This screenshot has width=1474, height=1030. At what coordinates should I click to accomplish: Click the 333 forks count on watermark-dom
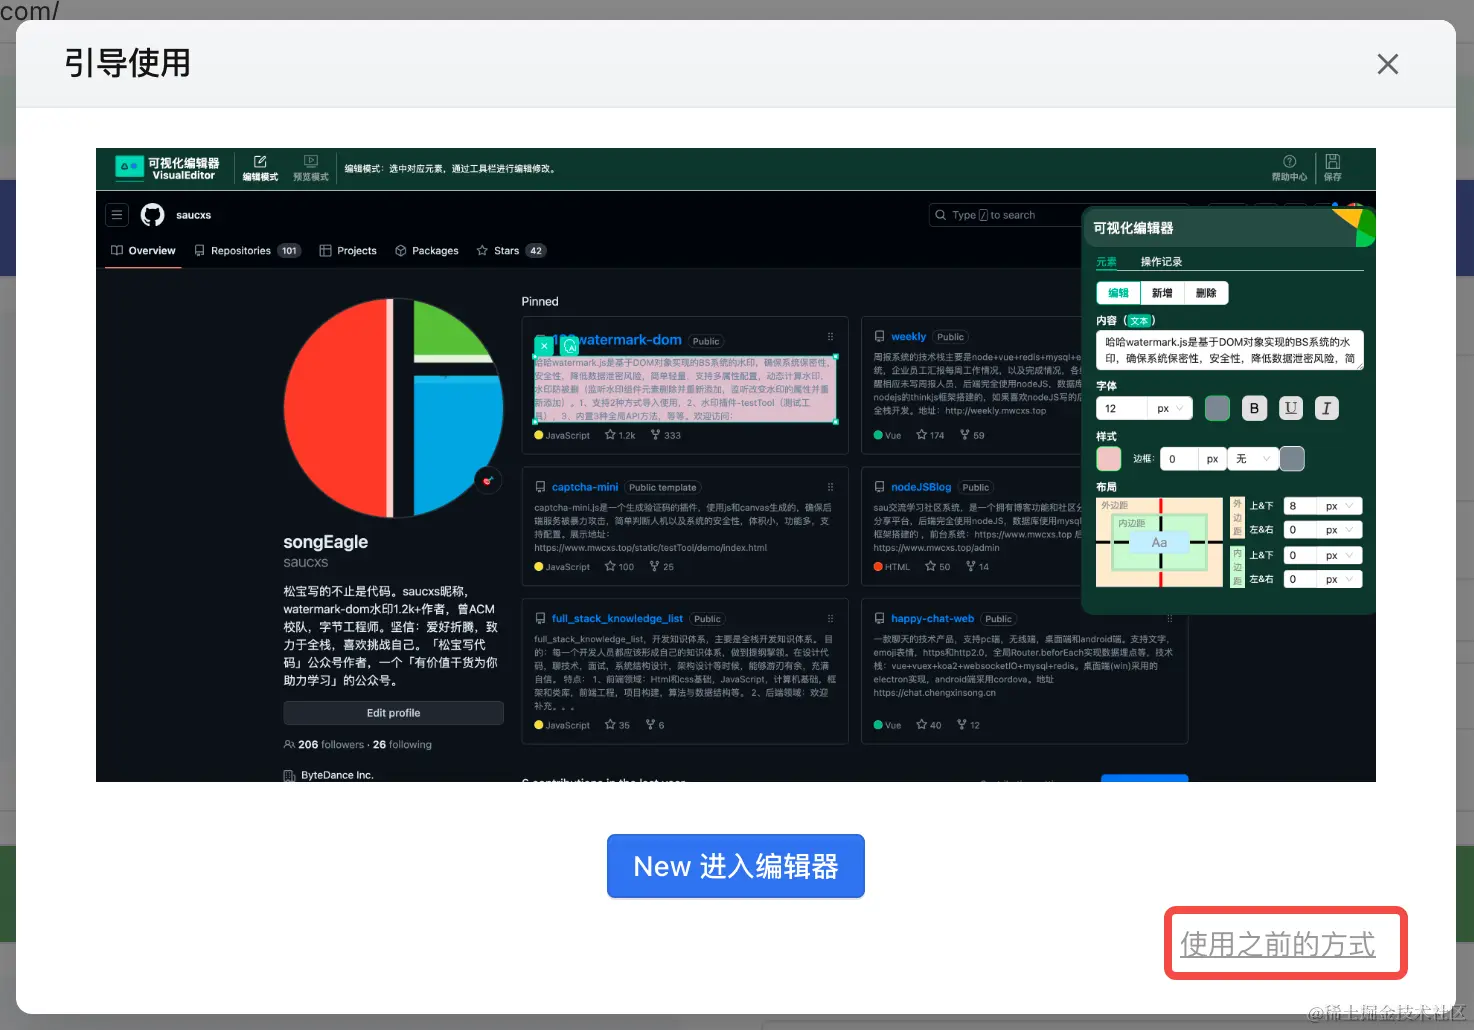(x=666, y=435)
